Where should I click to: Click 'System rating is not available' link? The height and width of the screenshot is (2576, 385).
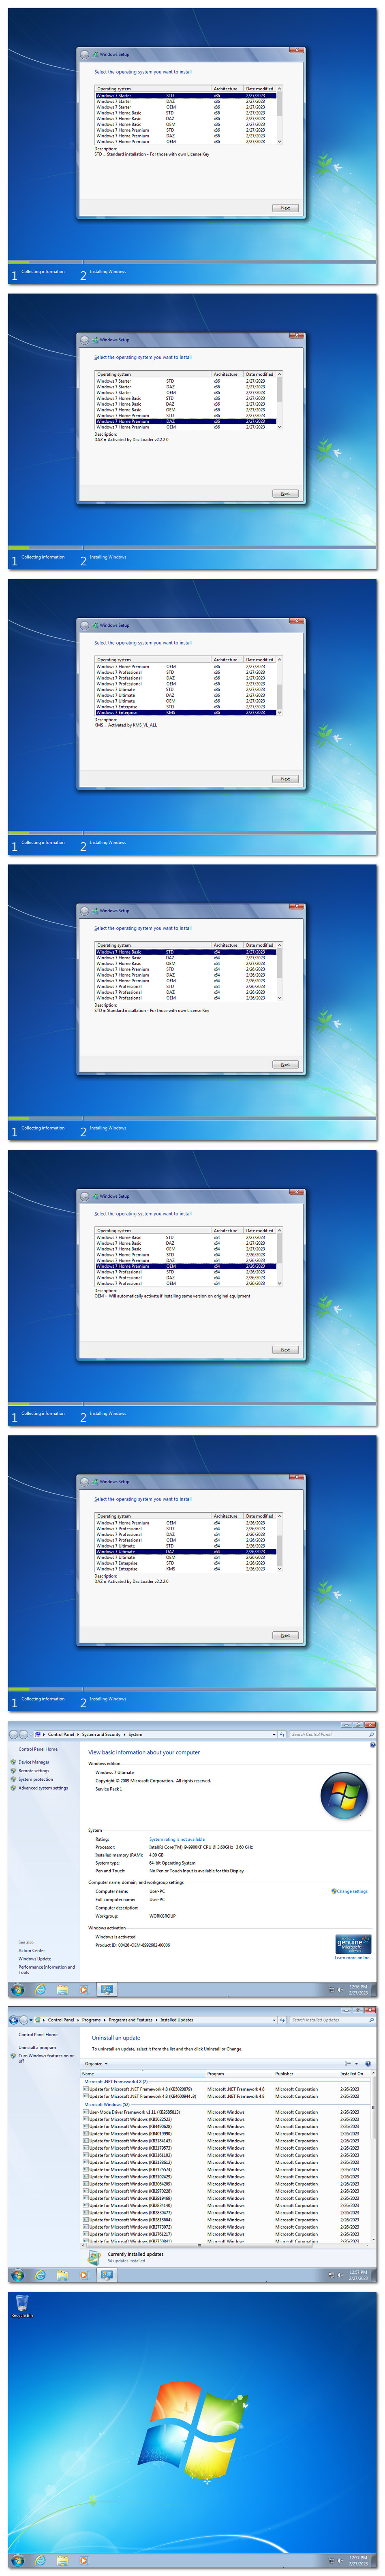(x=177, y=1839)
